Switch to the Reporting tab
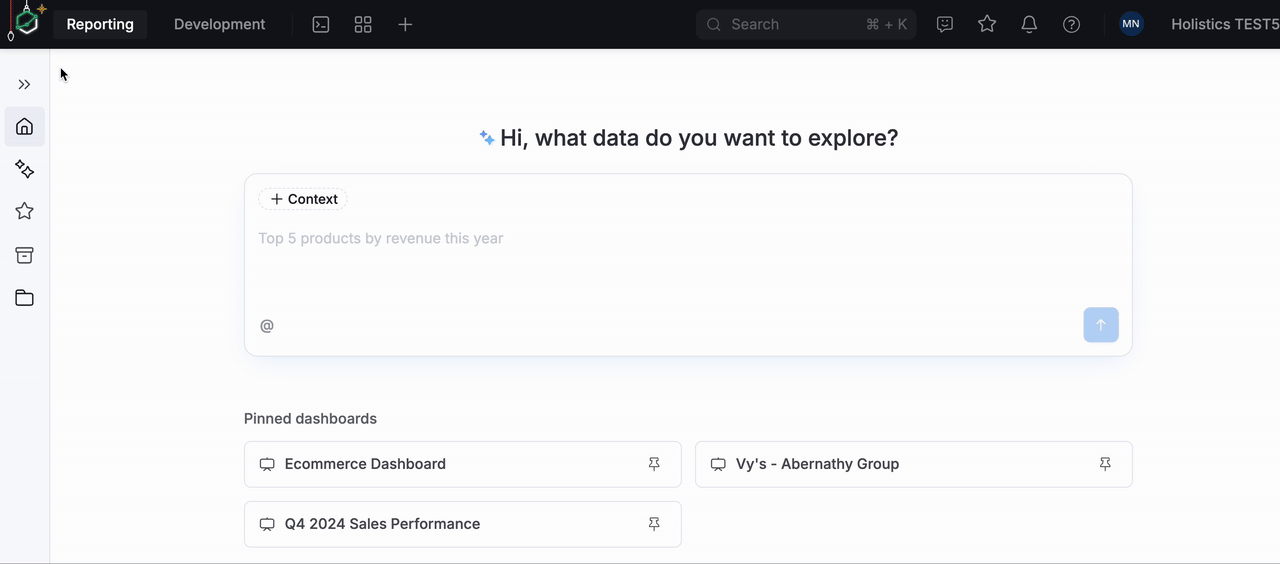 point(100,24)
